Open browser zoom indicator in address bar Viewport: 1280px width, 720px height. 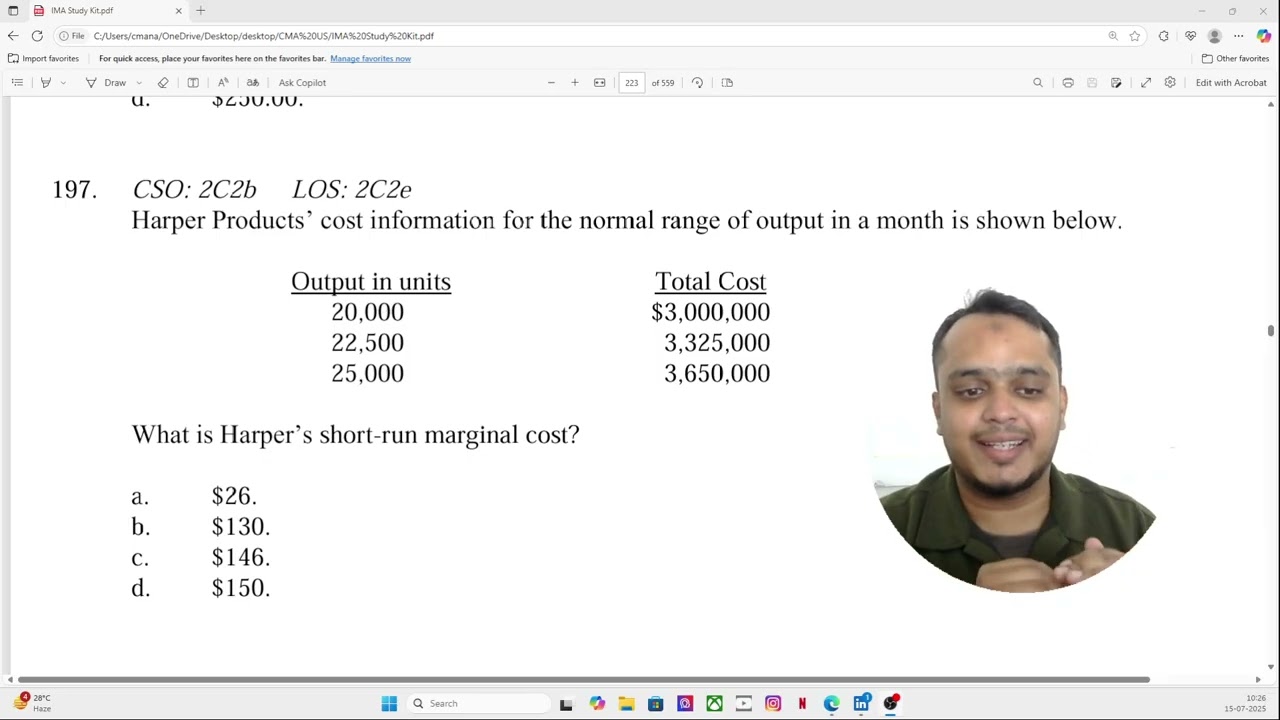(1113, 36)
